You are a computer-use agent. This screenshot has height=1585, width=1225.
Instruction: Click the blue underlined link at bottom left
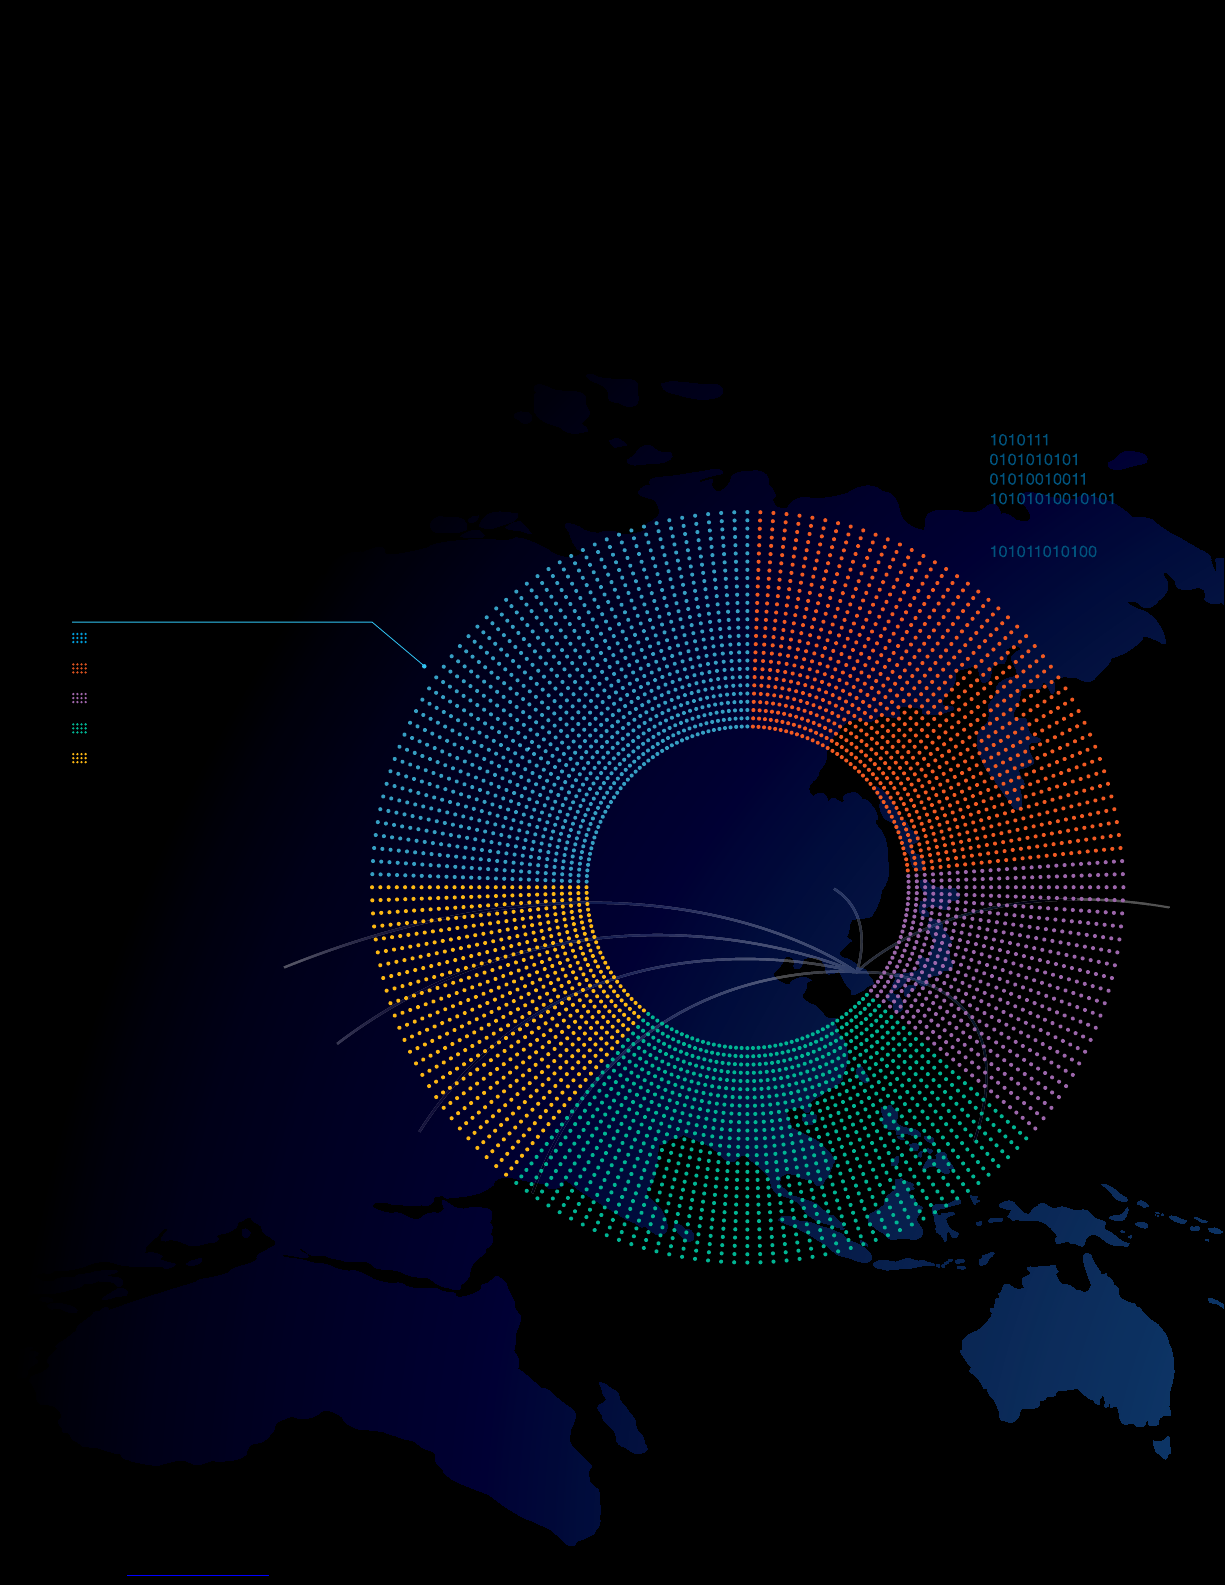coord(197,1575)
